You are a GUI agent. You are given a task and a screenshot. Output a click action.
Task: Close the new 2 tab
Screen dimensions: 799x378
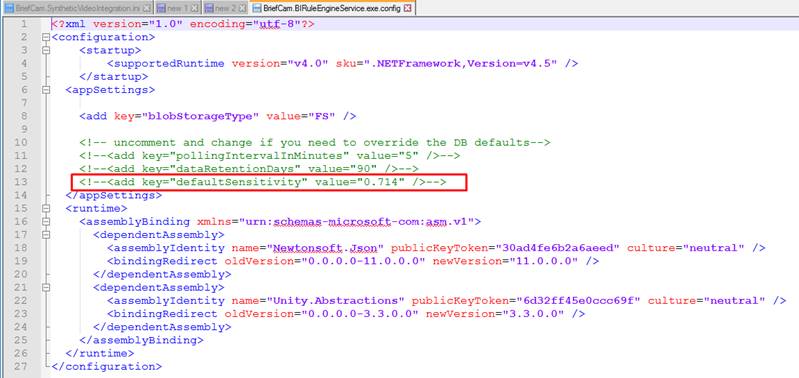tap(243, 9)
